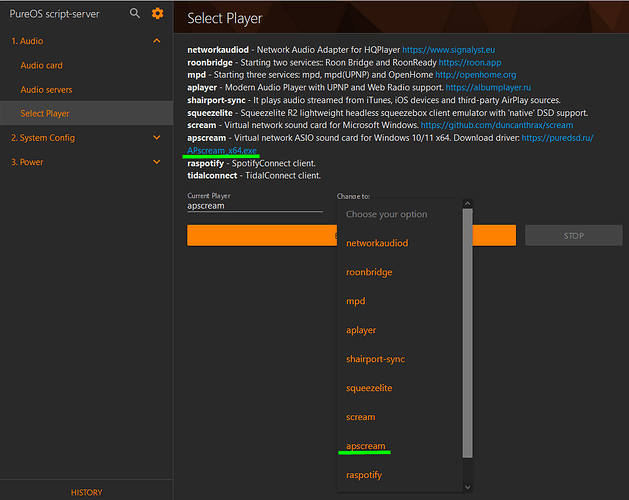629x500 pixels.
Task: Open the albumplayer.ru link
Action: [x=488, y=87]
